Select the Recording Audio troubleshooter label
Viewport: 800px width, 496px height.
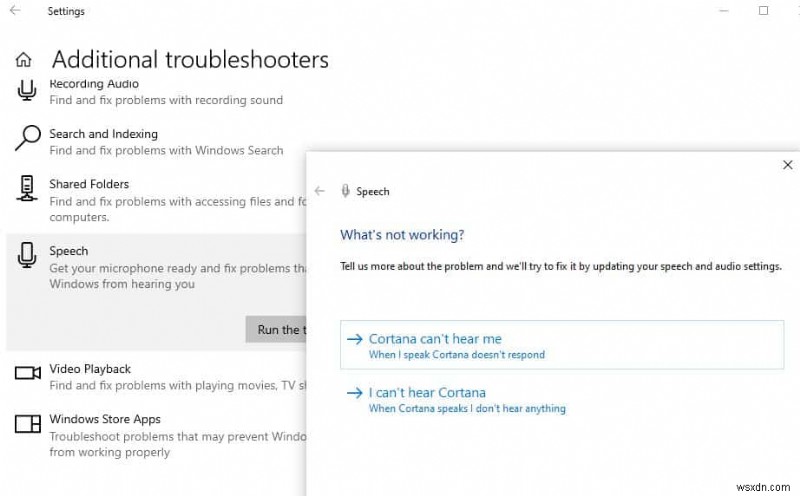point(94,84)
